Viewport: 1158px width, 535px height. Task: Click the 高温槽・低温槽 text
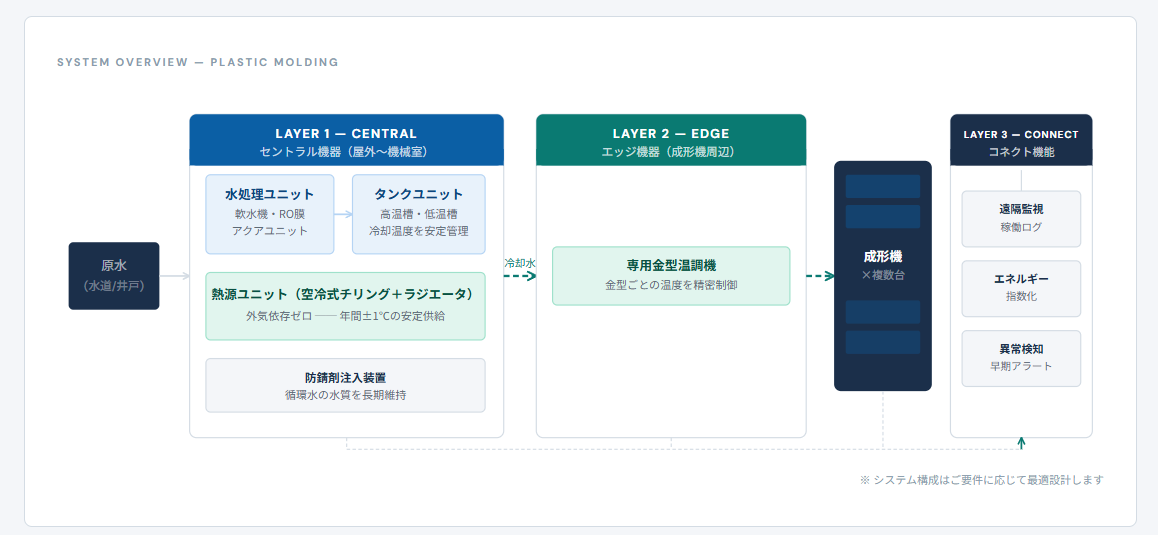[419, 214]
